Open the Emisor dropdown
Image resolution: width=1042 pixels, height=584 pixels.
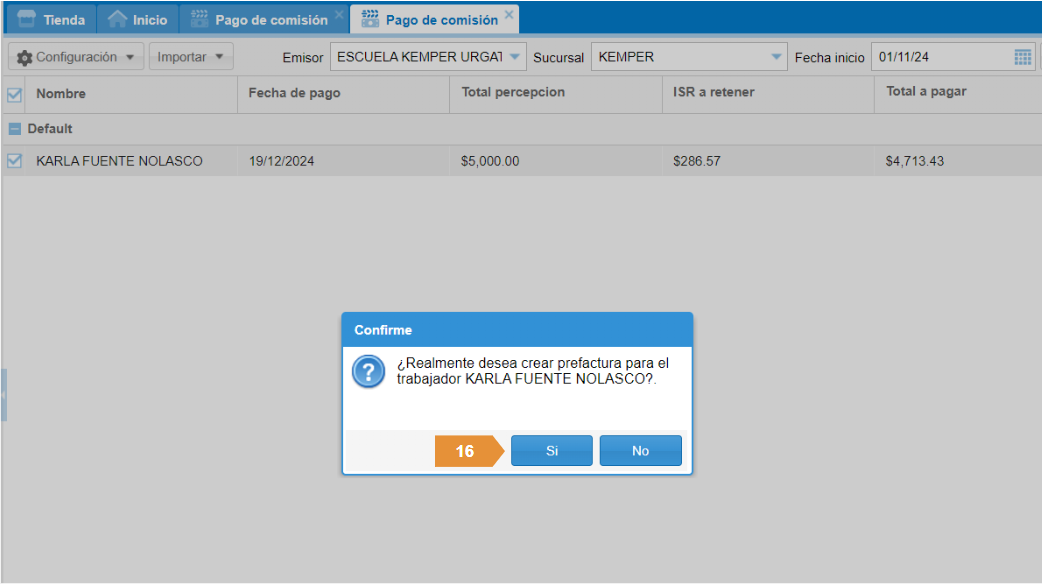tap(514, 57)
